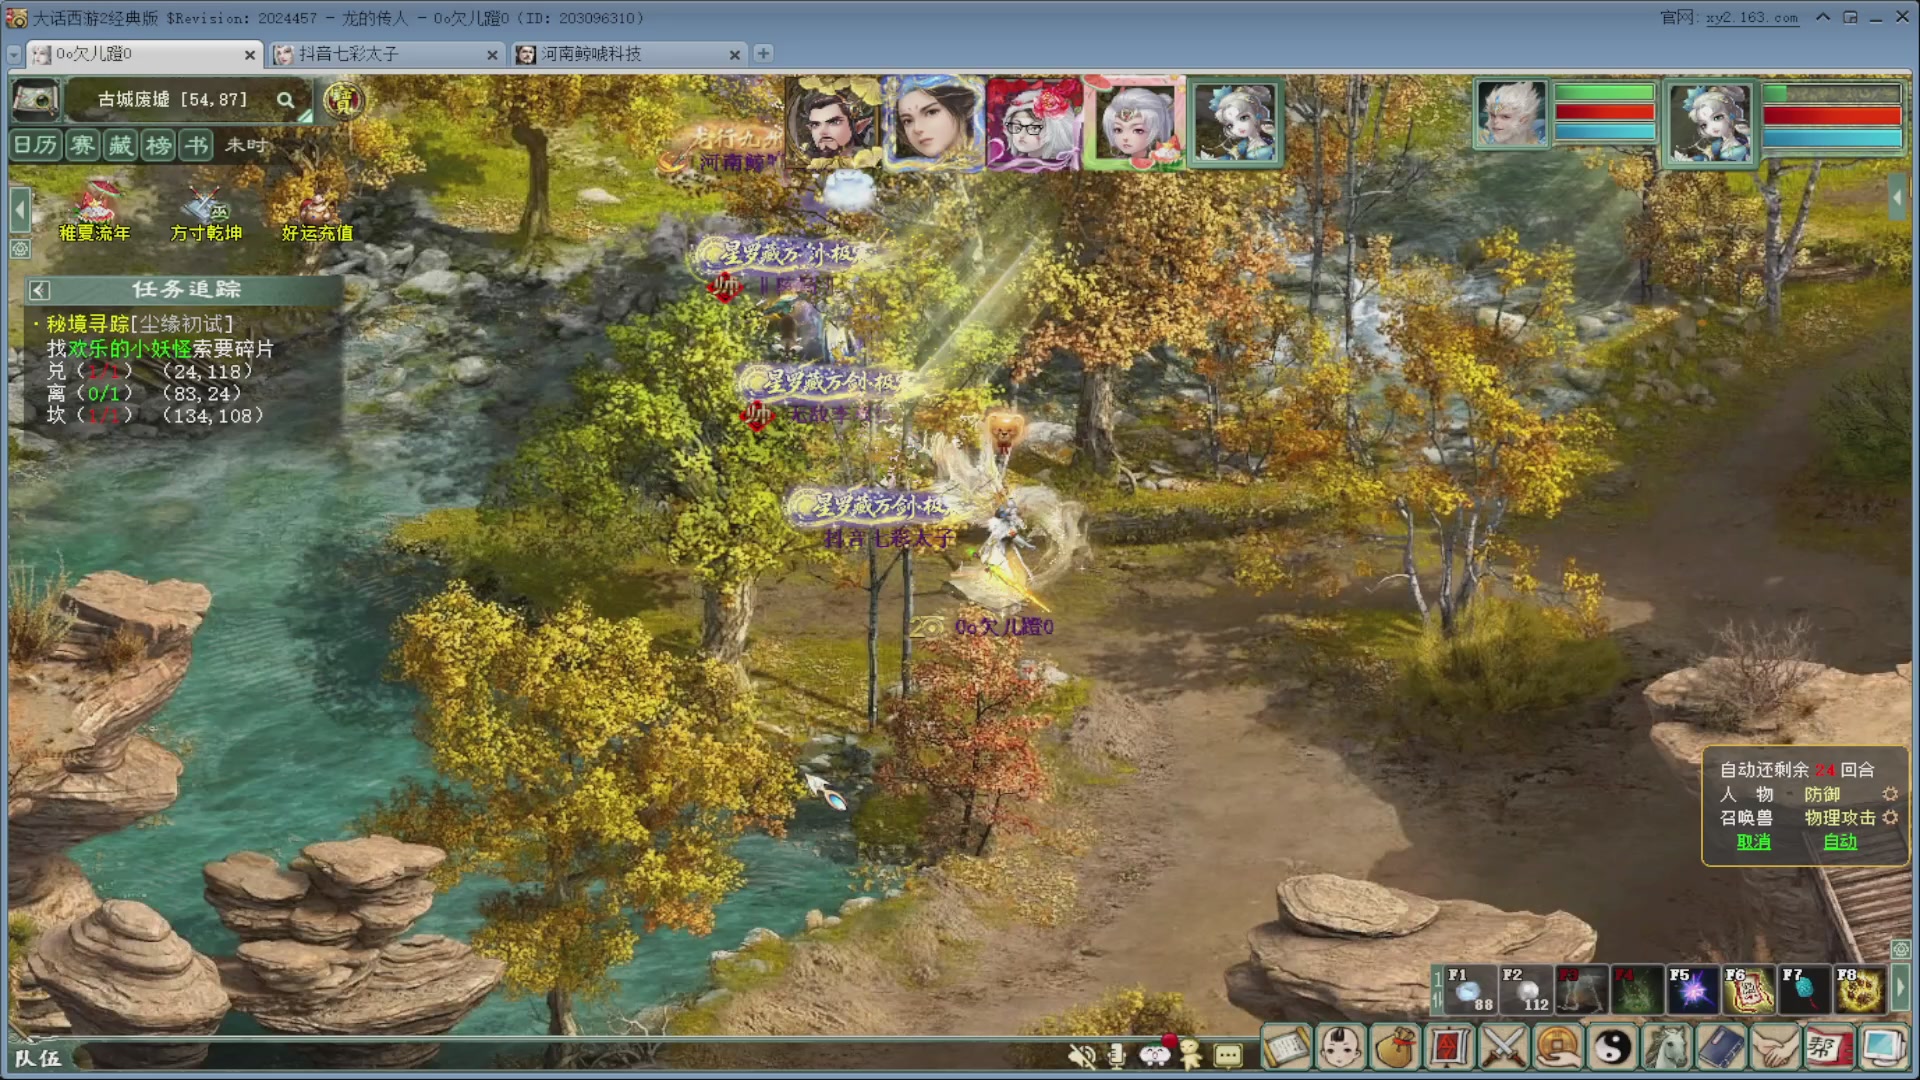Click 取消 to cancel auto battle
The width and height of the screenshot is (1920, 1080).
[x=1753, y=842]
